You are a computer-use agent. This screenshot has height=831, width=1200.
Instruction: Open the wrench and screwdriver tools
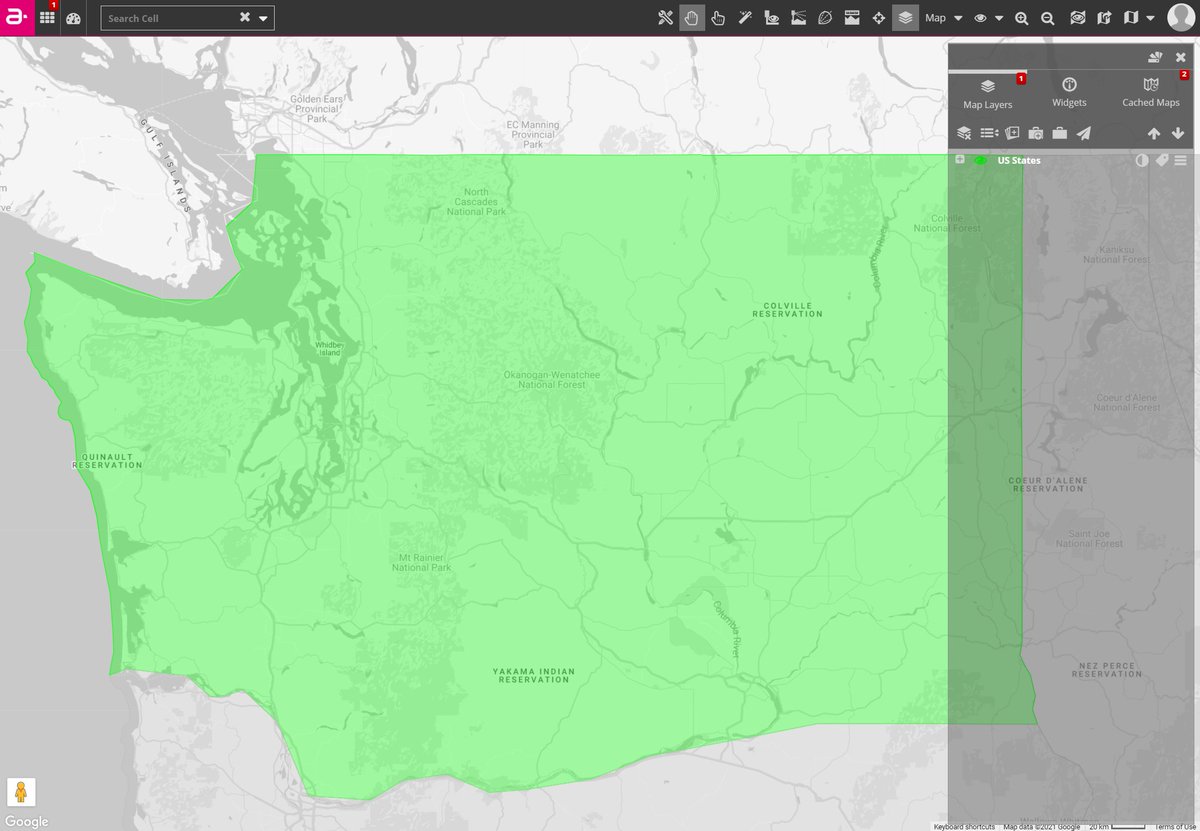point(666,18)
